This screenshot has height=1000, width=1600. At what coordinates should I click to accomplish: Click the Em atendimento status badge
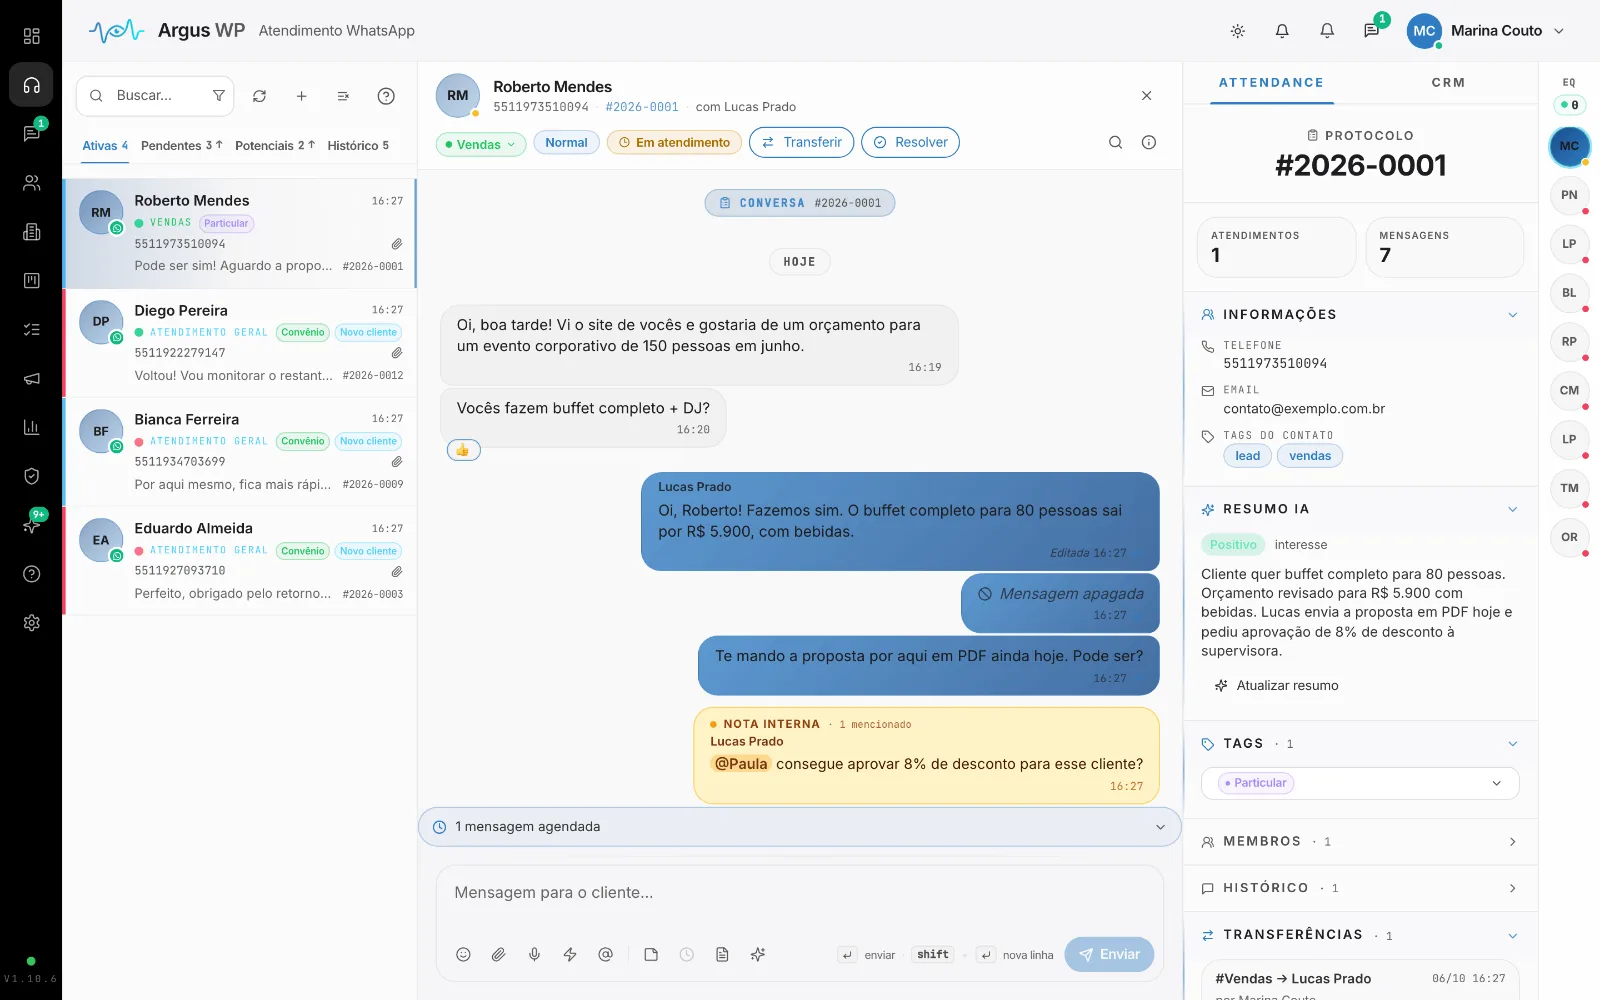(675, 143)
